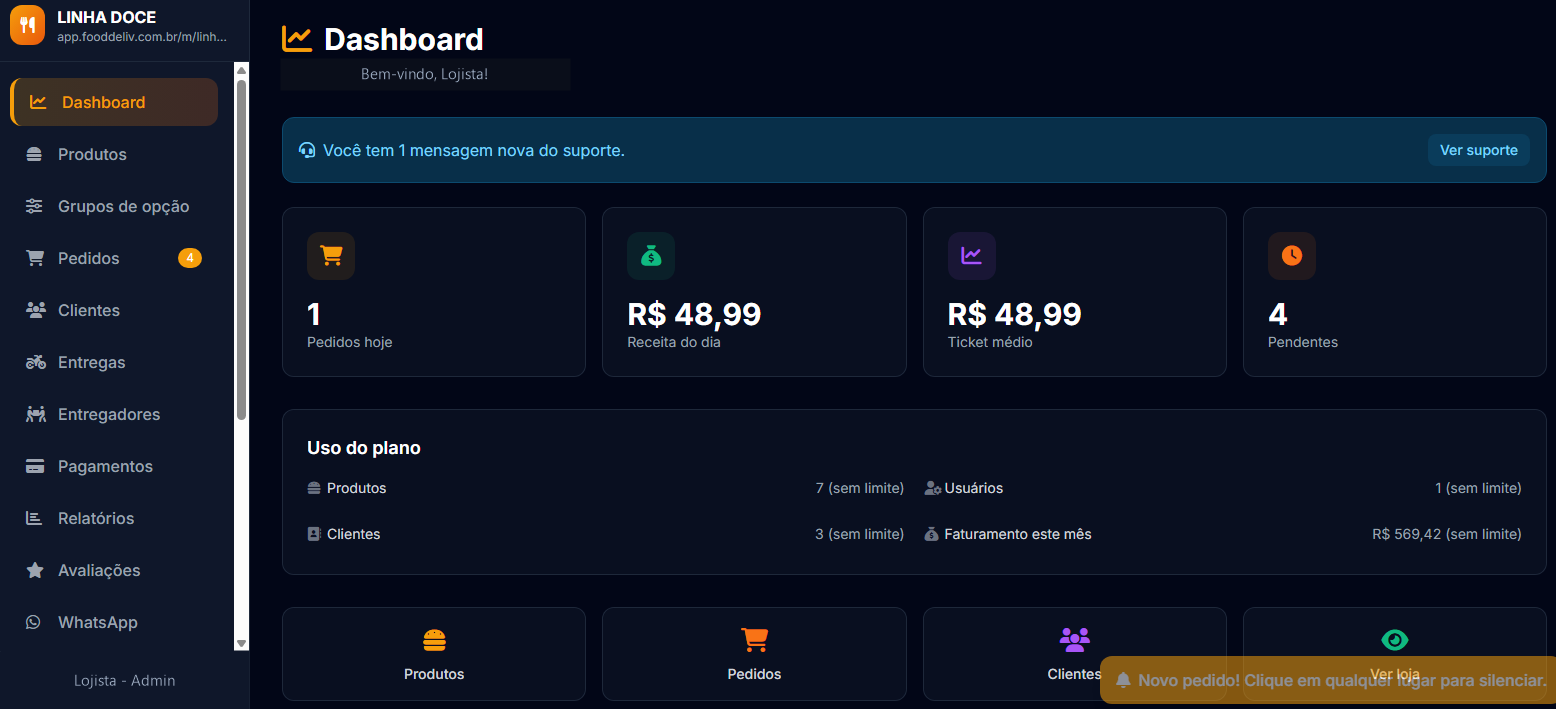The image size is (1556, 709).
Task: Click the headset icon in support banner
Action: [x=307, y=150]
